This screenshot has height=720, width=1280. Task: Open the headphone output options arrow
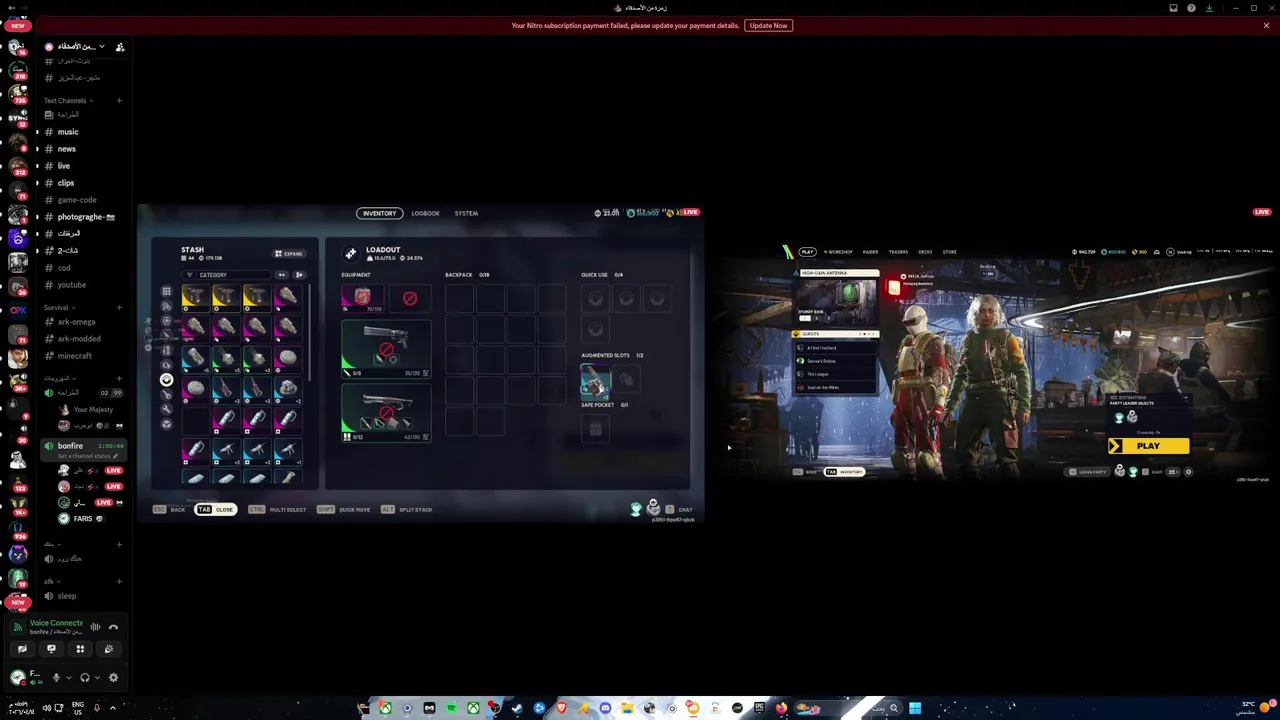click(x=97, y=678)
